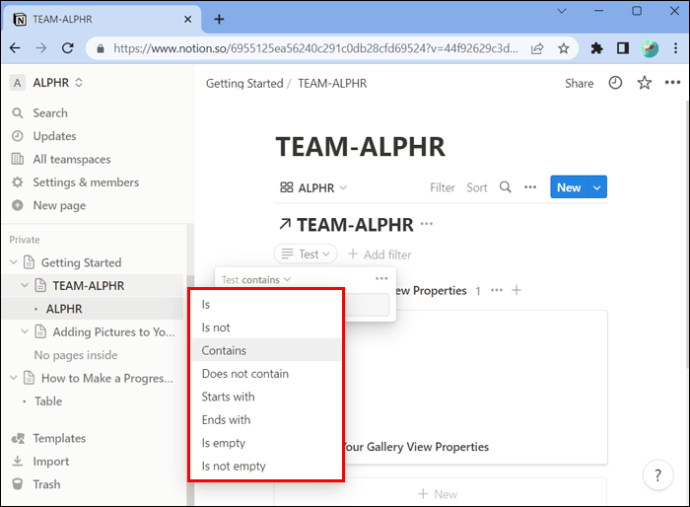Click the Share button
Viewport: 690px width, 507px height.
pos(579,83)
